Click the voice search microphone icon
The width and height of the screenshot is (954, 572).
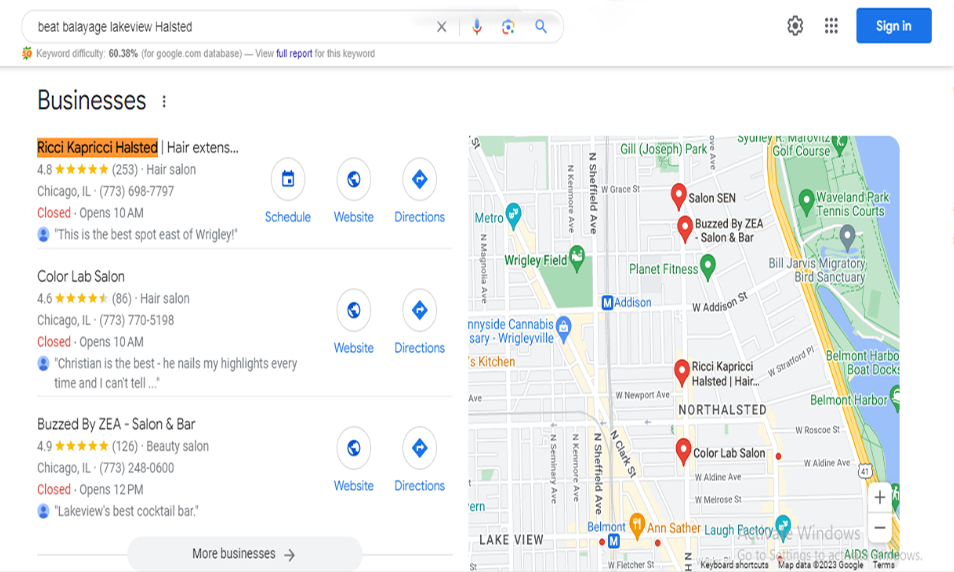(x=477, y=27)
